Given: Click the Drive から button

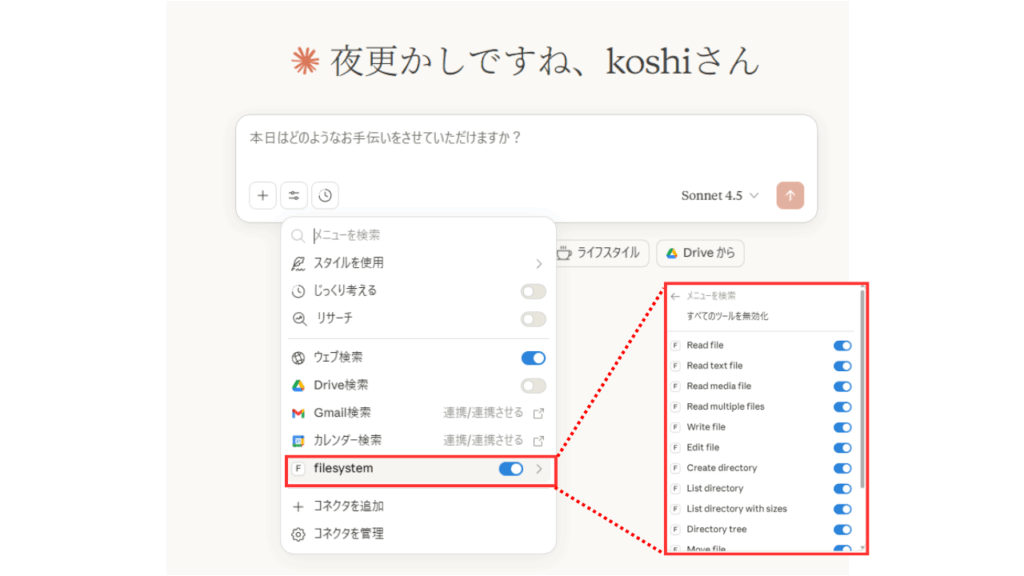Looking at the screenshot, I should [x=700, y=253].
